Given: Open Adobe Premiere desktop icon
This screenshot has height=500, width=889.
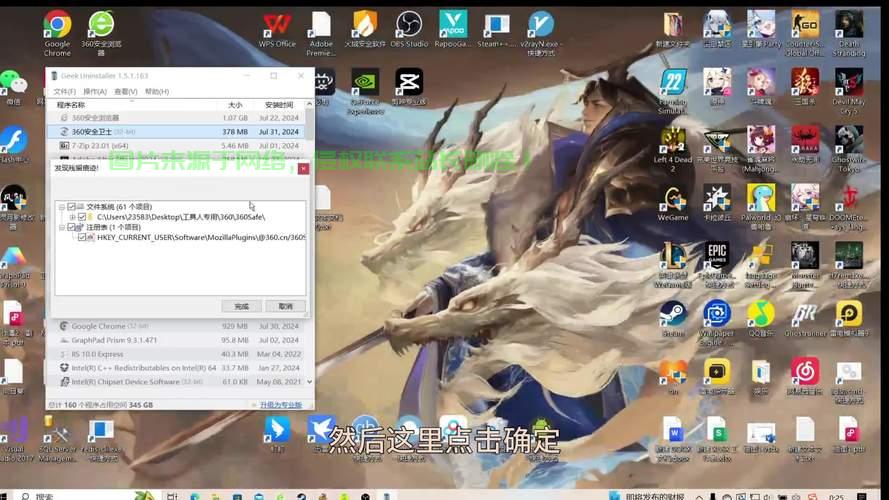Looking at the screenshot, I should coord(321,33).
